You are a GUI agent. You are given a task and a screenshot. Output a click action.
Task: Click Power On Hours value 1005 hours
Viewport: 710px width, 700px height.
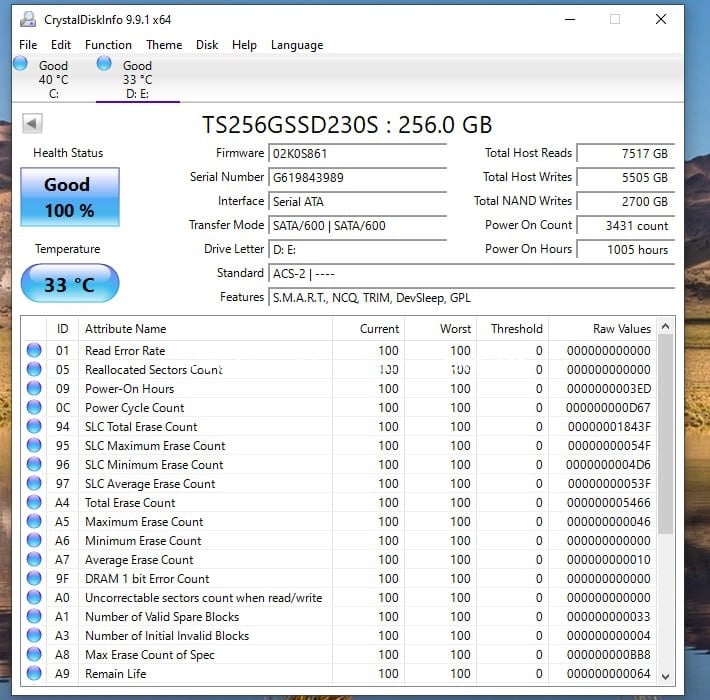click(x=626, y=249)
